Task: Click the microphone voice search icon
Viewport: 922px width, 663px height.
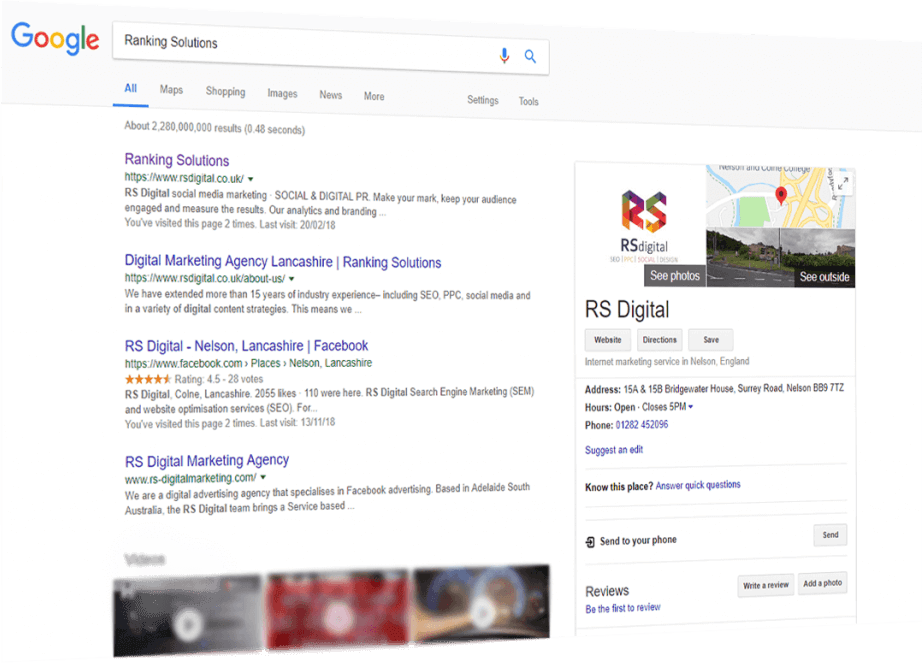Action: pos(505,55)
